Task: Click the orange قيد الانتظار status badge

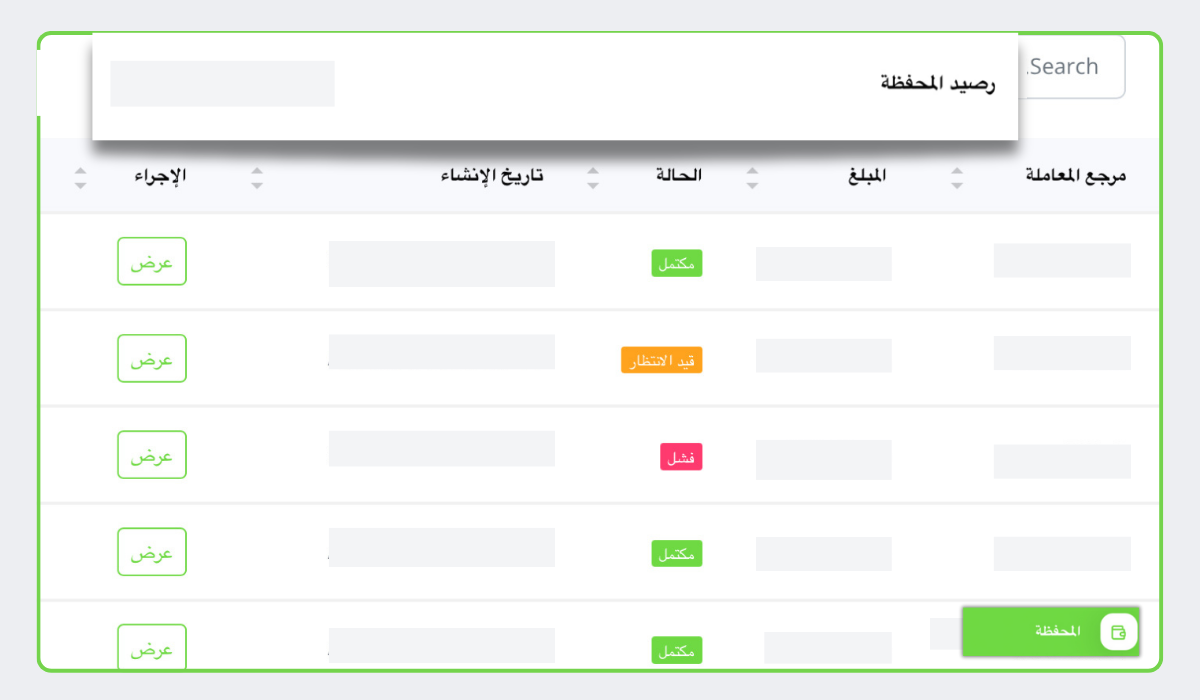Action: tap(661, 361)
